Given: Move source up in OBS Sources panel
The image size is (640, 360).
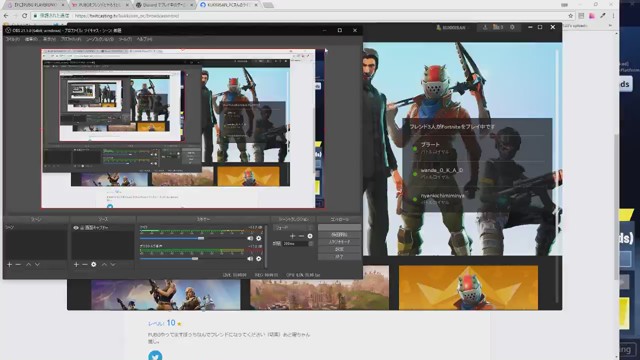Looking at the screenshot, I should (x=104, y=264).
